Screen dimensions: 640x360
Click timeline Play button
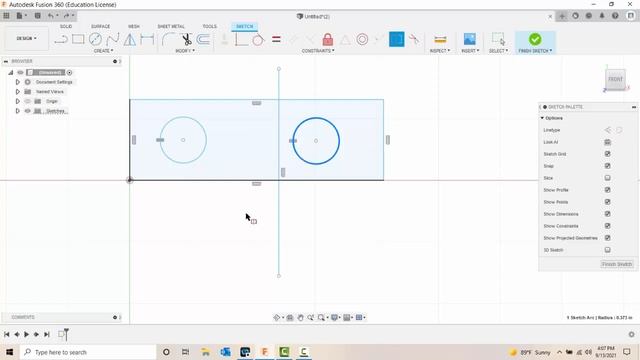(x=27, y=334)
